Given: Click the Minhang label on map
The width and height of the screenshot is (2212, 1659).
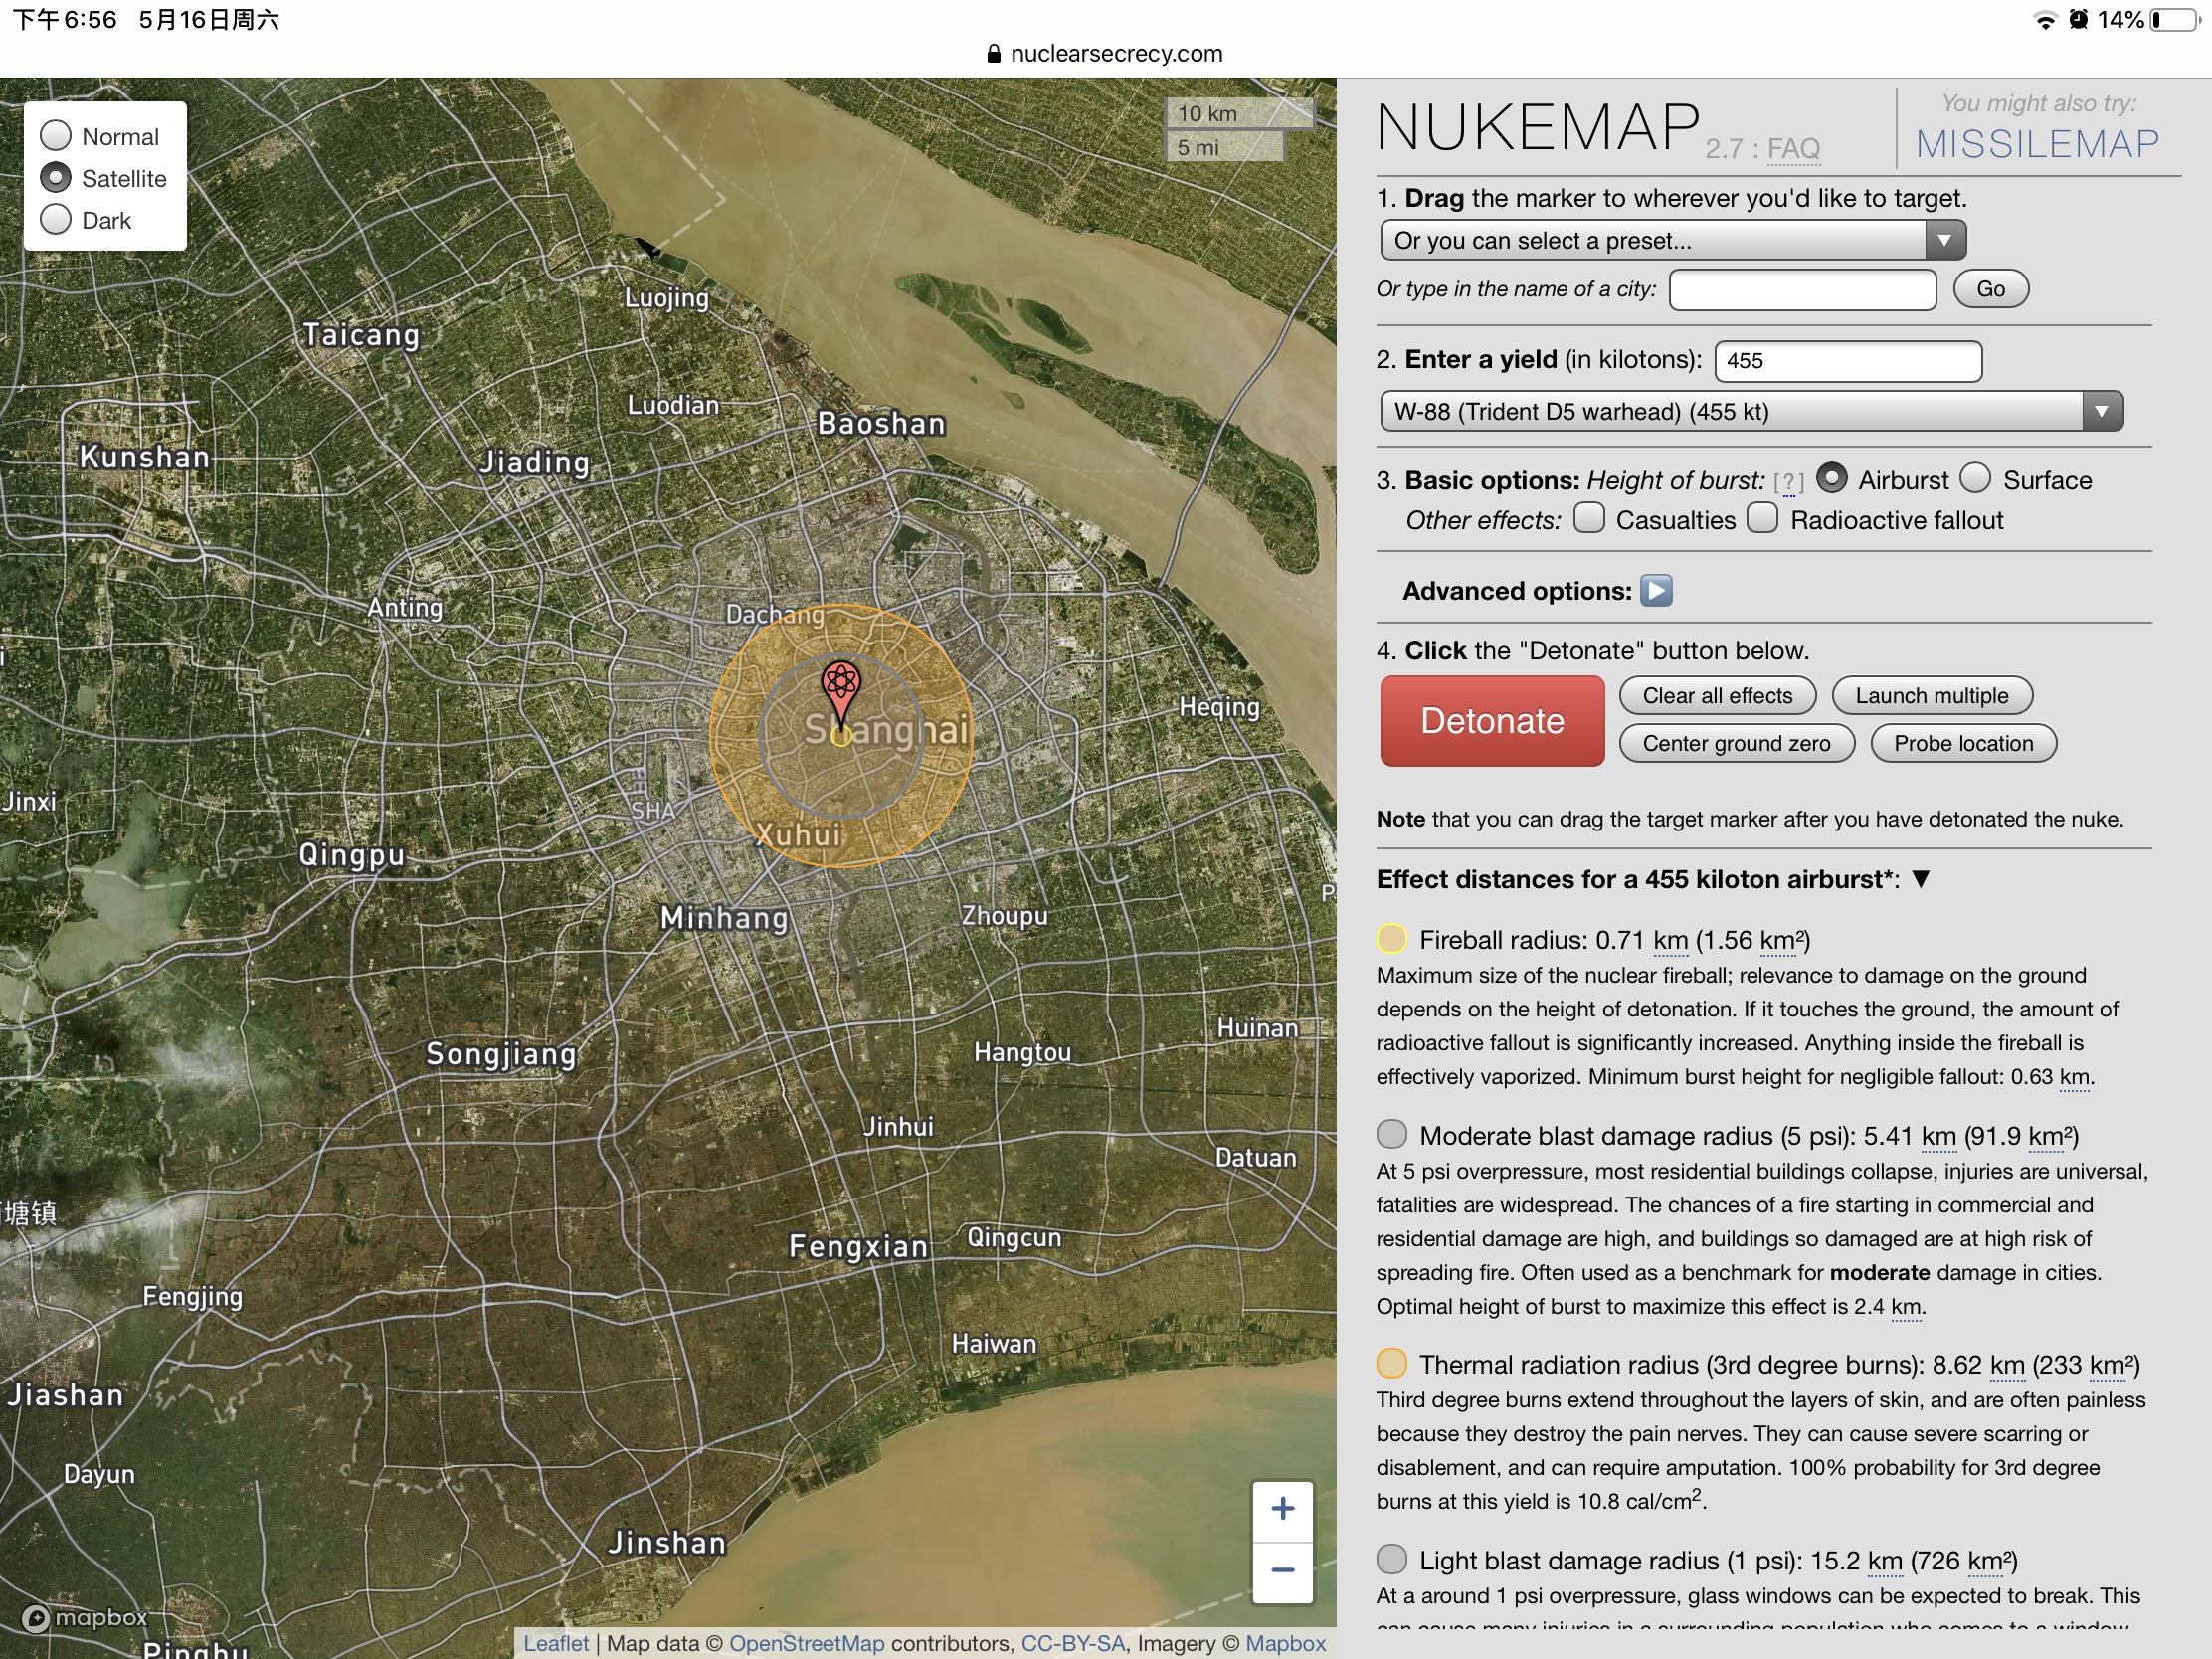Looking at the screenshot, I should 724,918.
